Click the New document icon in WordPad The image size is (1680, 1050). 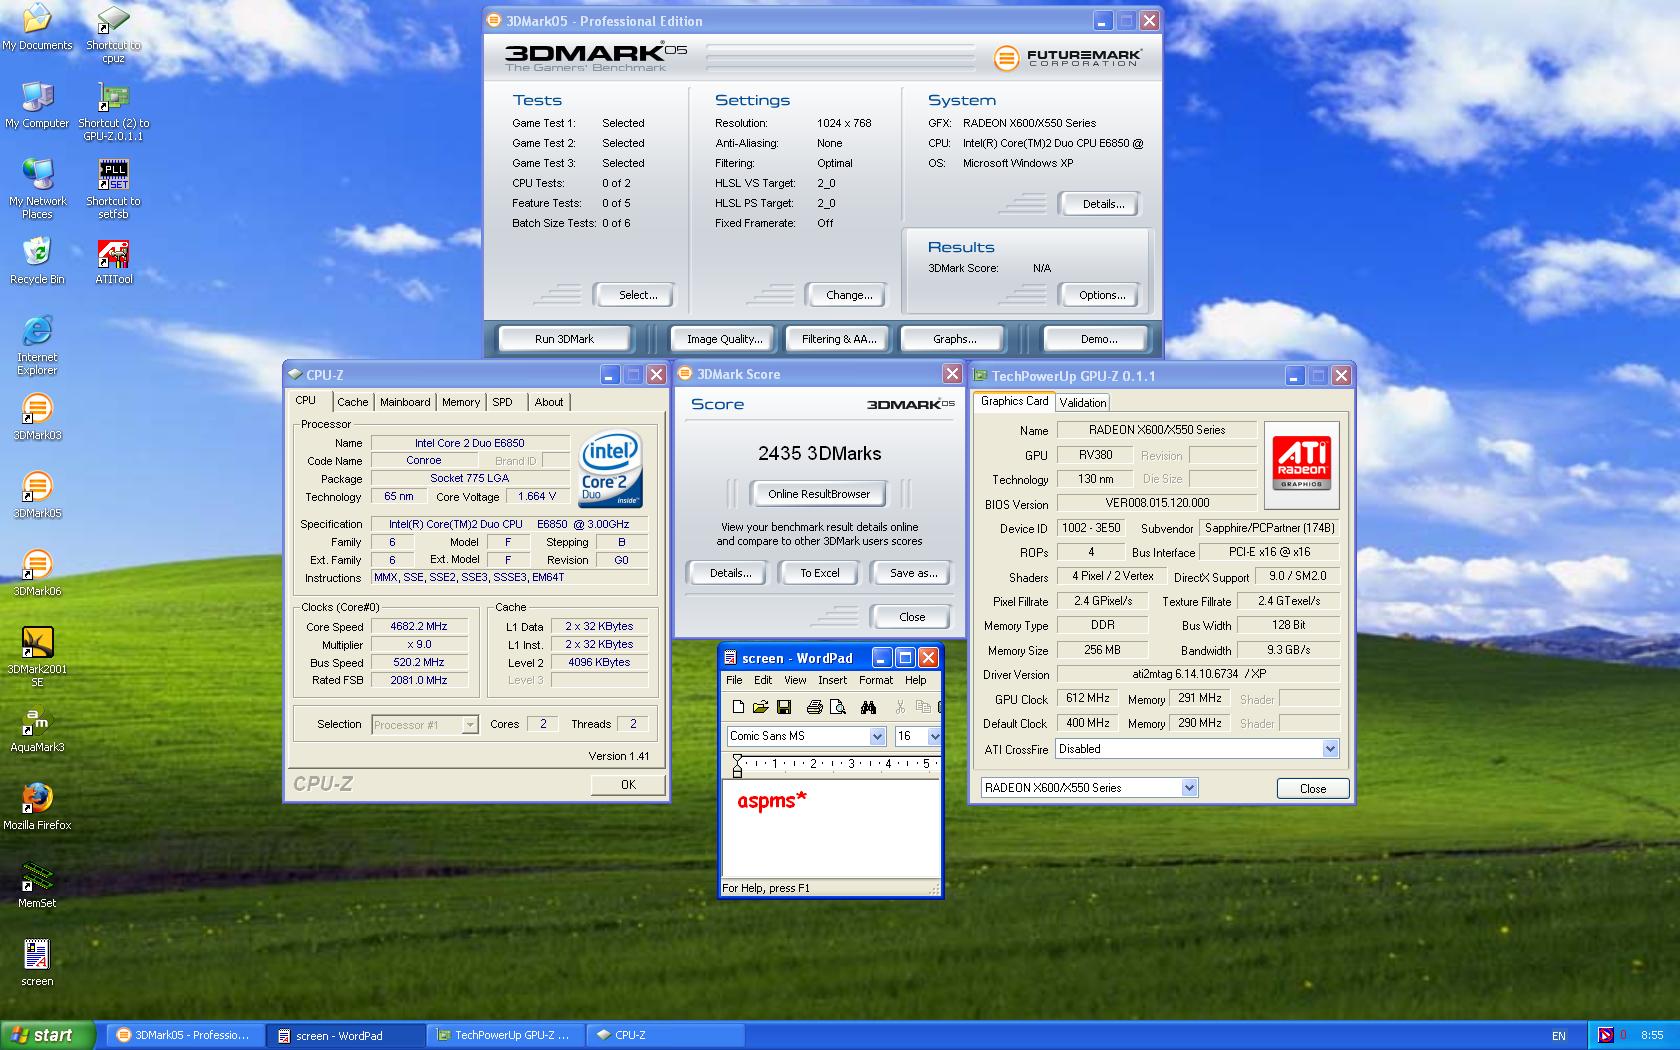(x=738, y=707)
